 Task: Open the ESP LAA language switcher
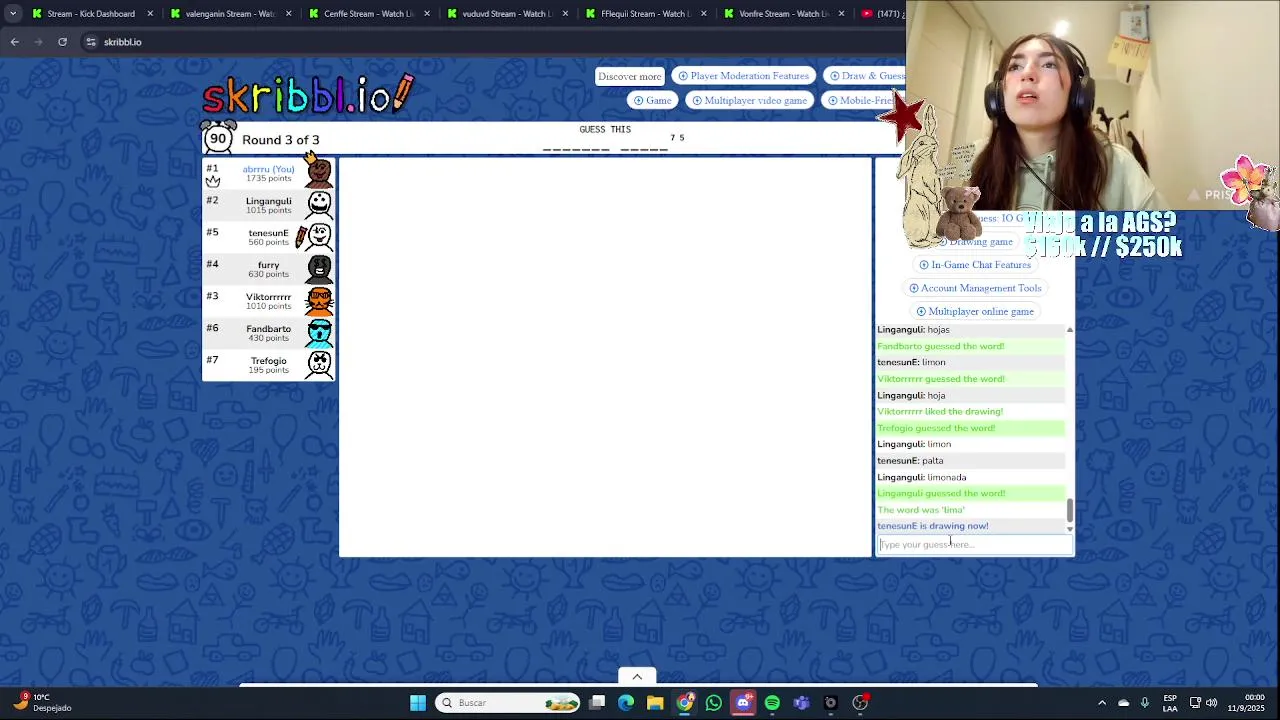click(1170, 703)
